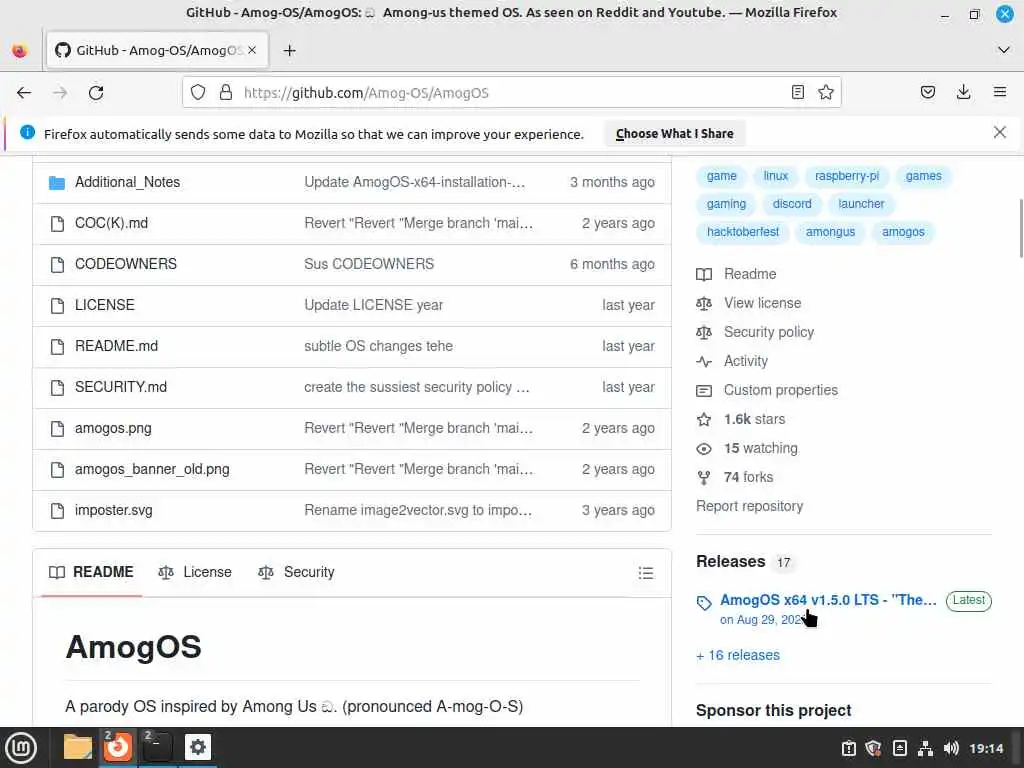Switch to the License tab
The height and width of the screenshot is (768, 1024).
point(195,572)
